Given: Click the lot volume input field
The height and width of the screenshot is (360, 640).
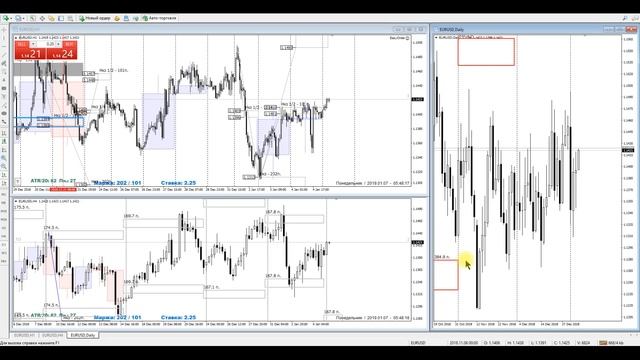Looking at the screenshot, I should 47,44.
